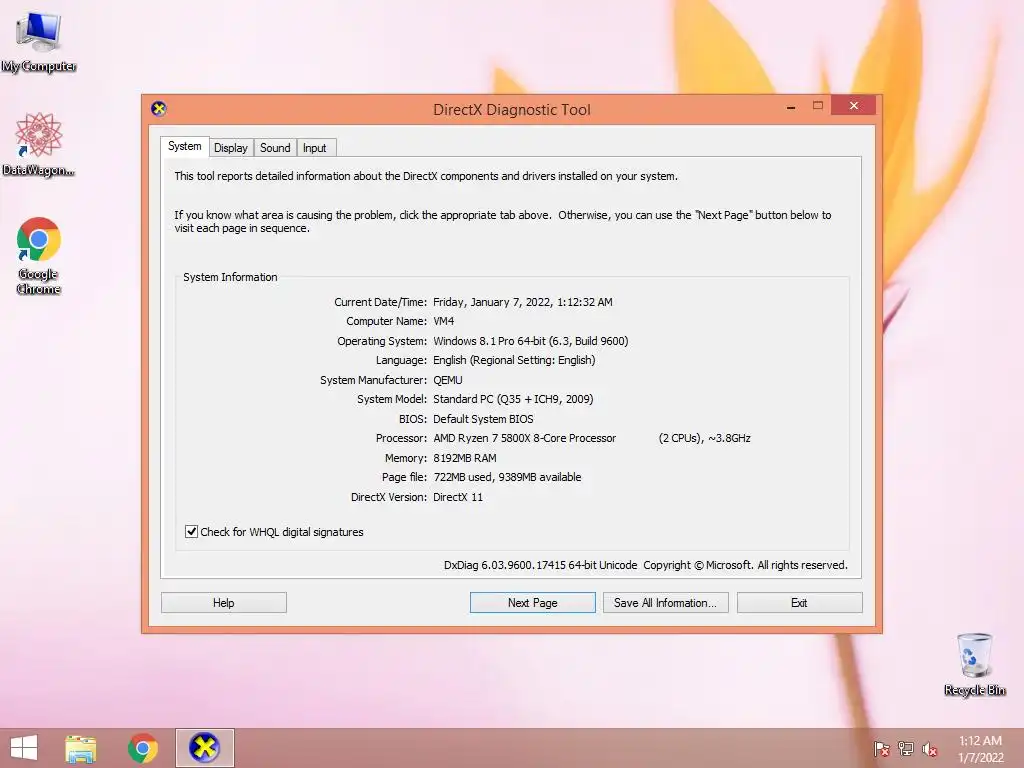
Task: Click the 'Computer Name:' field label
Action: (x=387, y=321)
